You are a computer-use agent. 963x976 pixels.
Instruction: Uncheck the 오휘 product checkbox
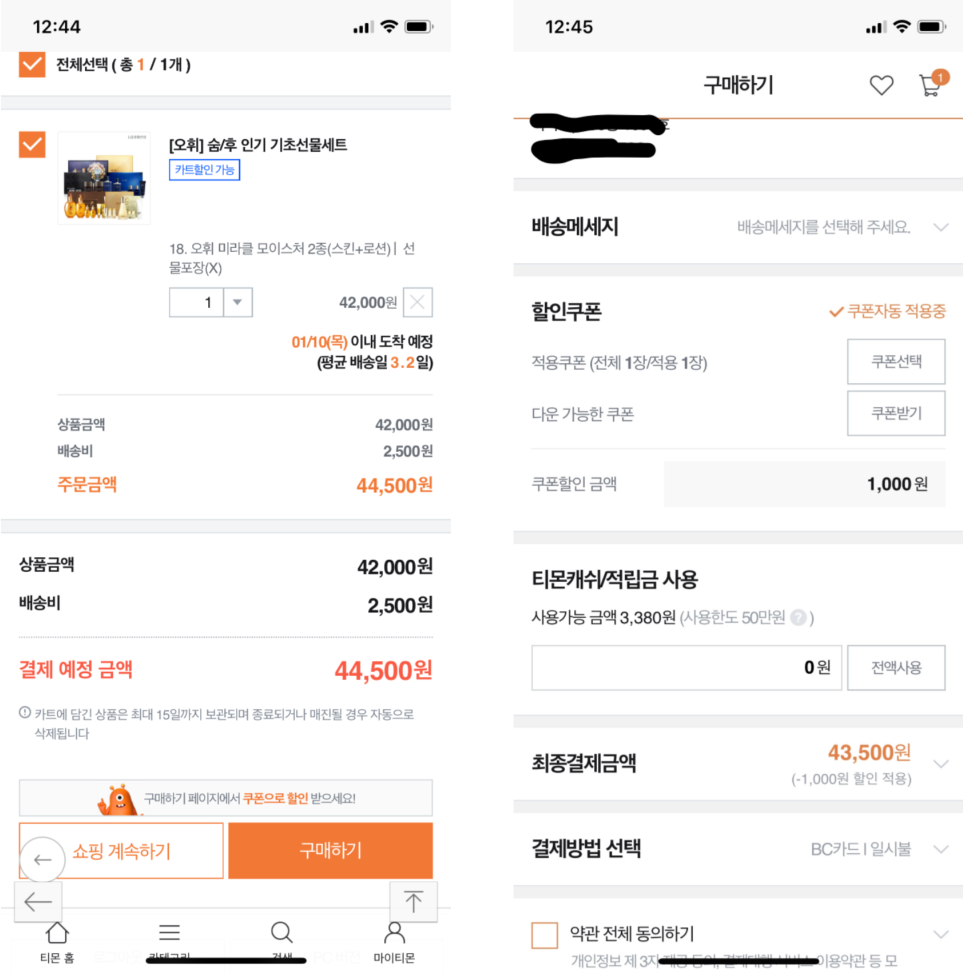(x=32, y=144)
